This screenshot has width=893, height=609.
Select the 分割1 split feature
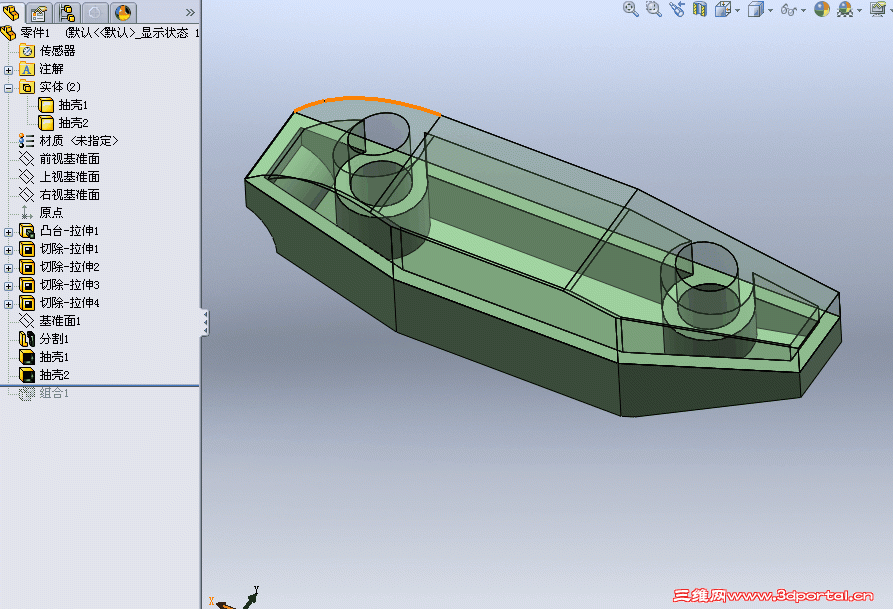pos(44,339)
